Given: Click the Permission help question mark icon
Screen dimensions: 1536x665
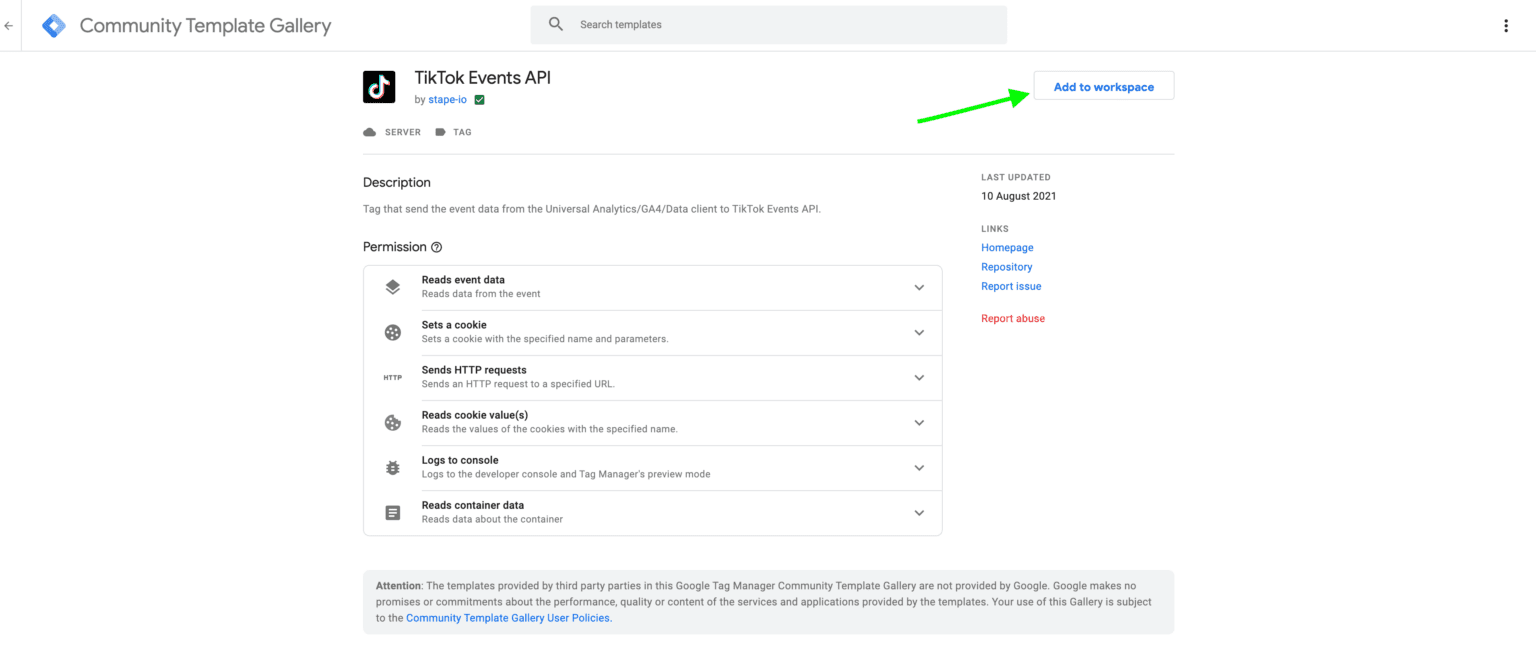Looking at the screenshot, I should click(x=436, y=247).
